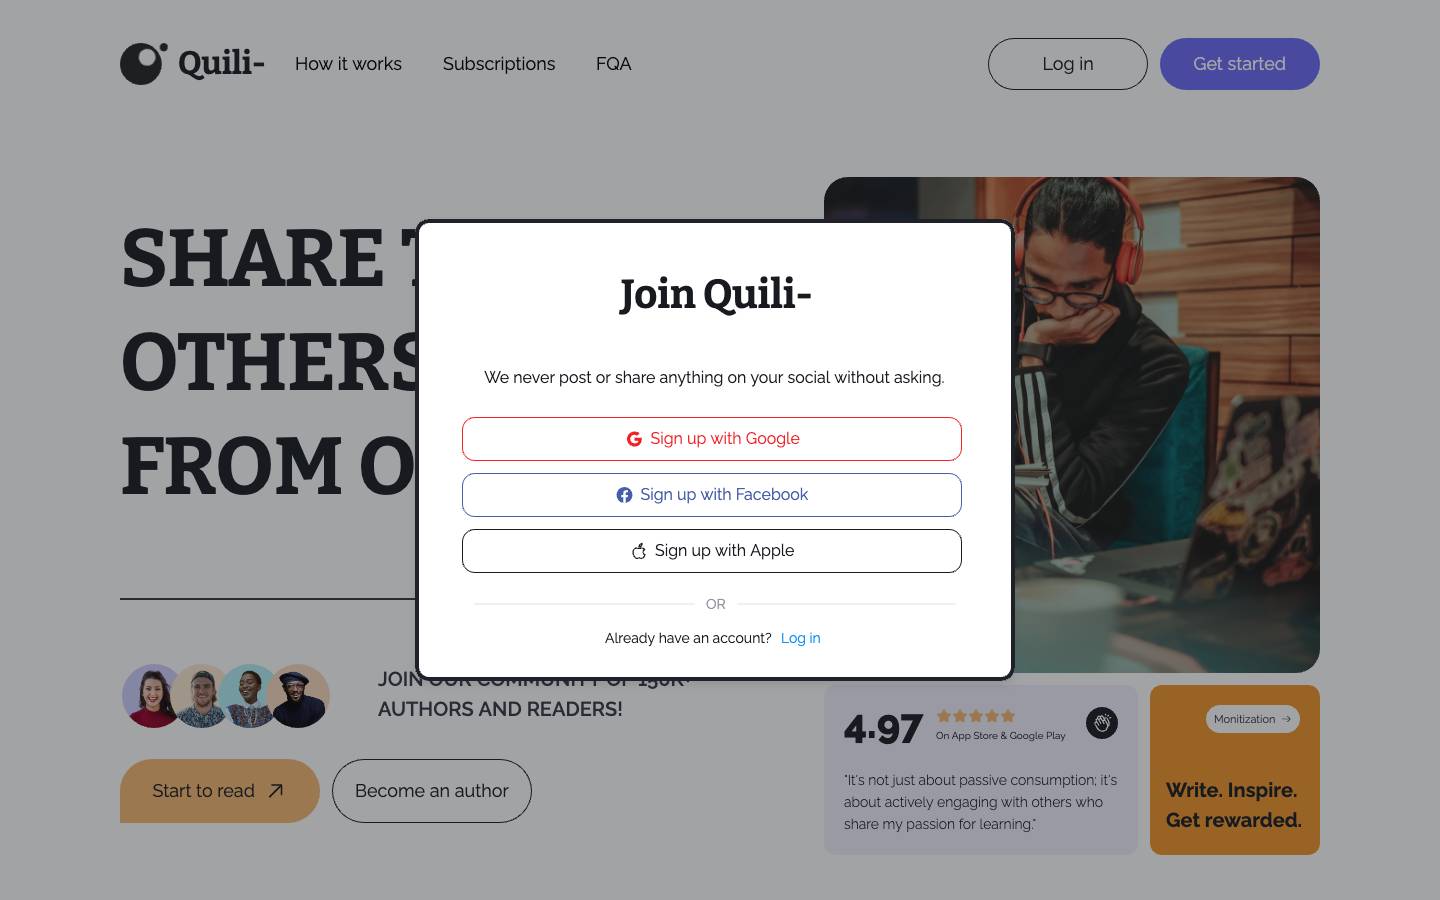Click the Quili- logo icon

coord(144,64)
